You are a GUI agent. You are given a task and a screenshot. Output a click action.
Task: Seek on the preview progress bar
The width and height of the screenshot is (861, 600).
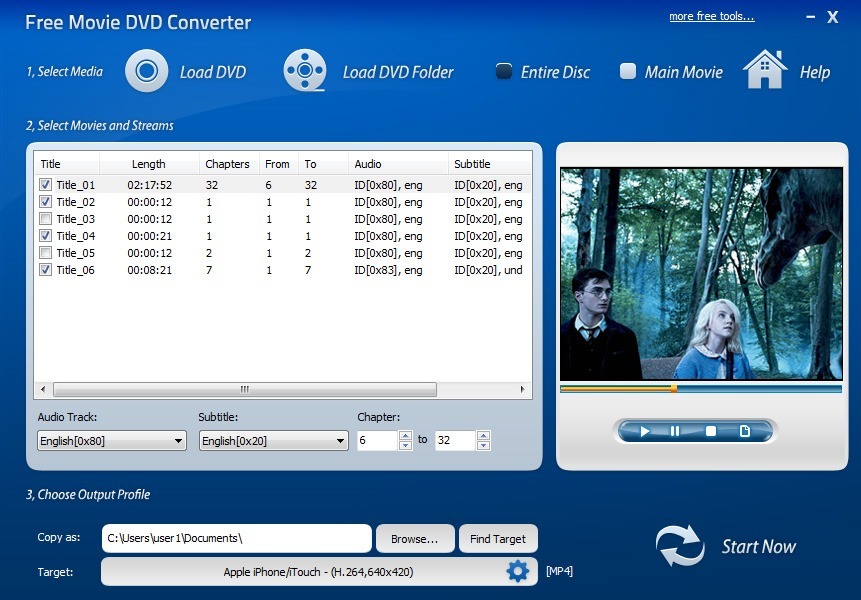tap(701, 389)
